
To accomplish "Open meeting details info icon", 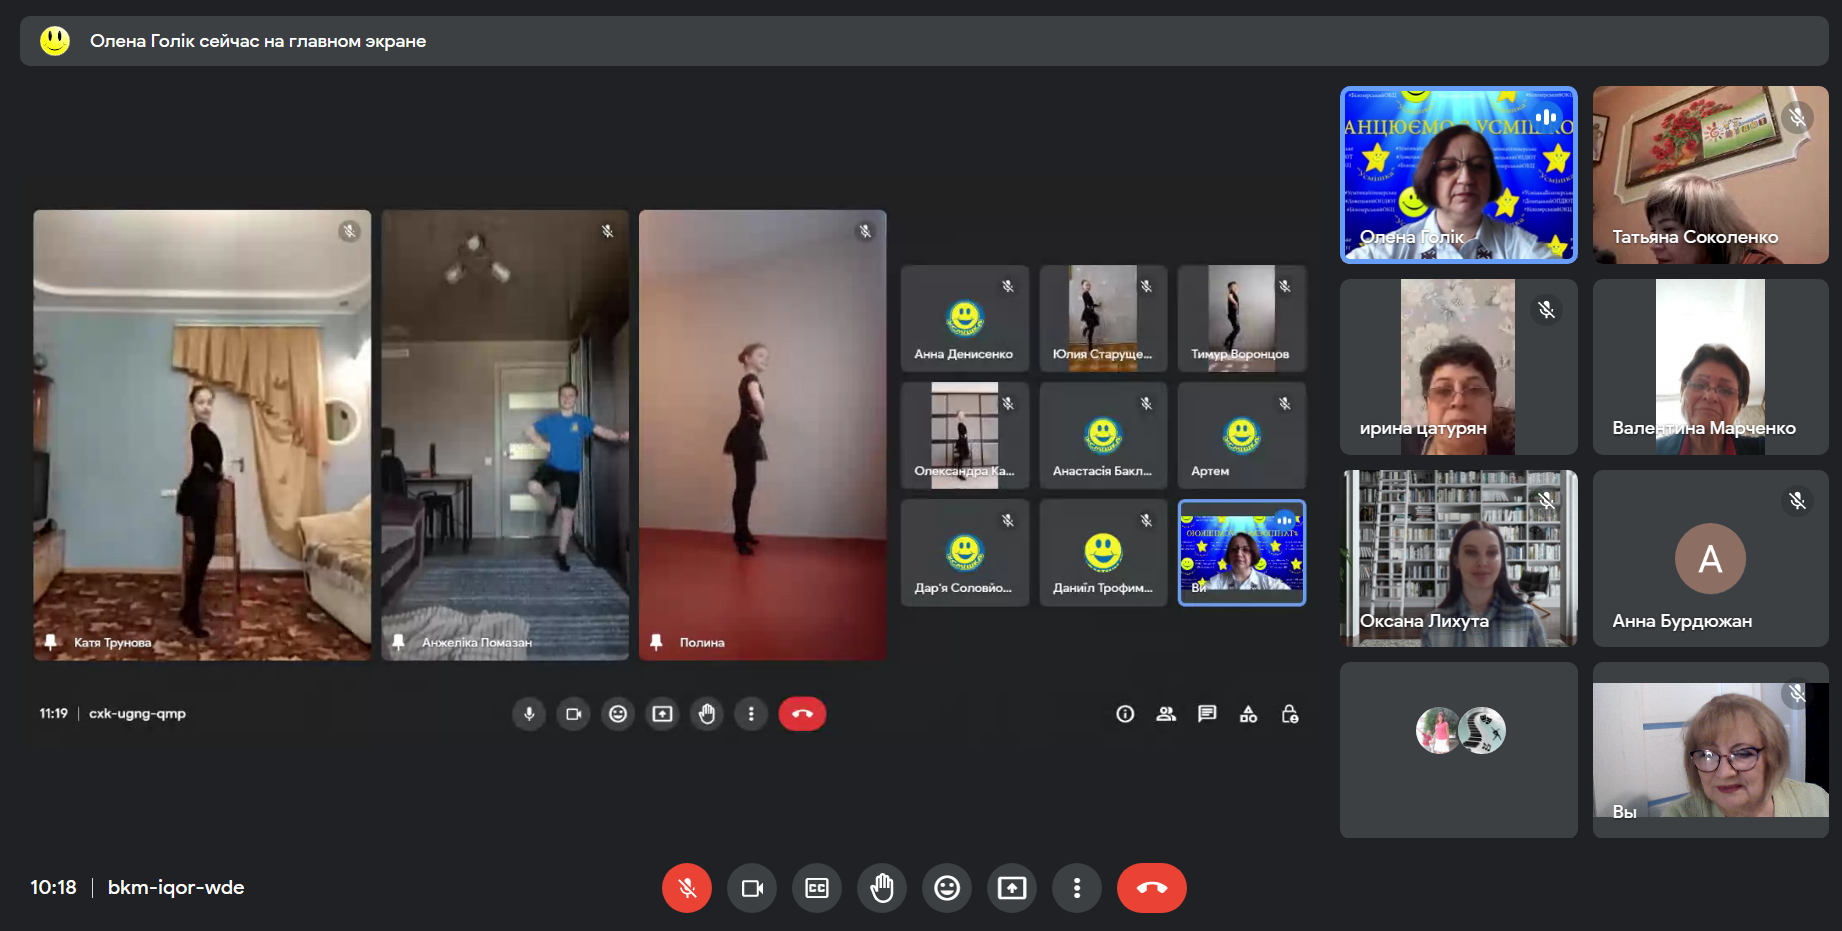I will (x=1125, y=714).
